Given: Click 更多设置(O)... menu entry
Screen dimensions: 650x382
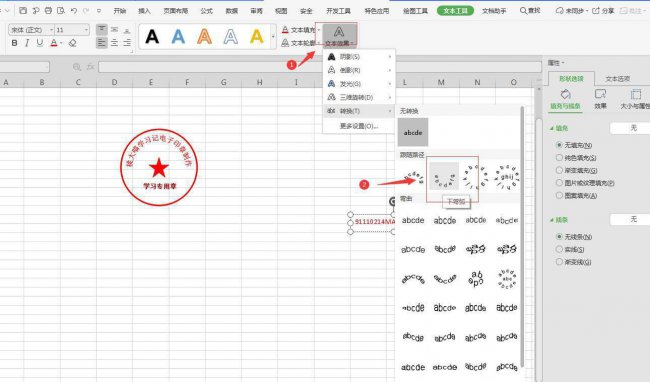Looking at the screenshot, I should pos(359,126).
